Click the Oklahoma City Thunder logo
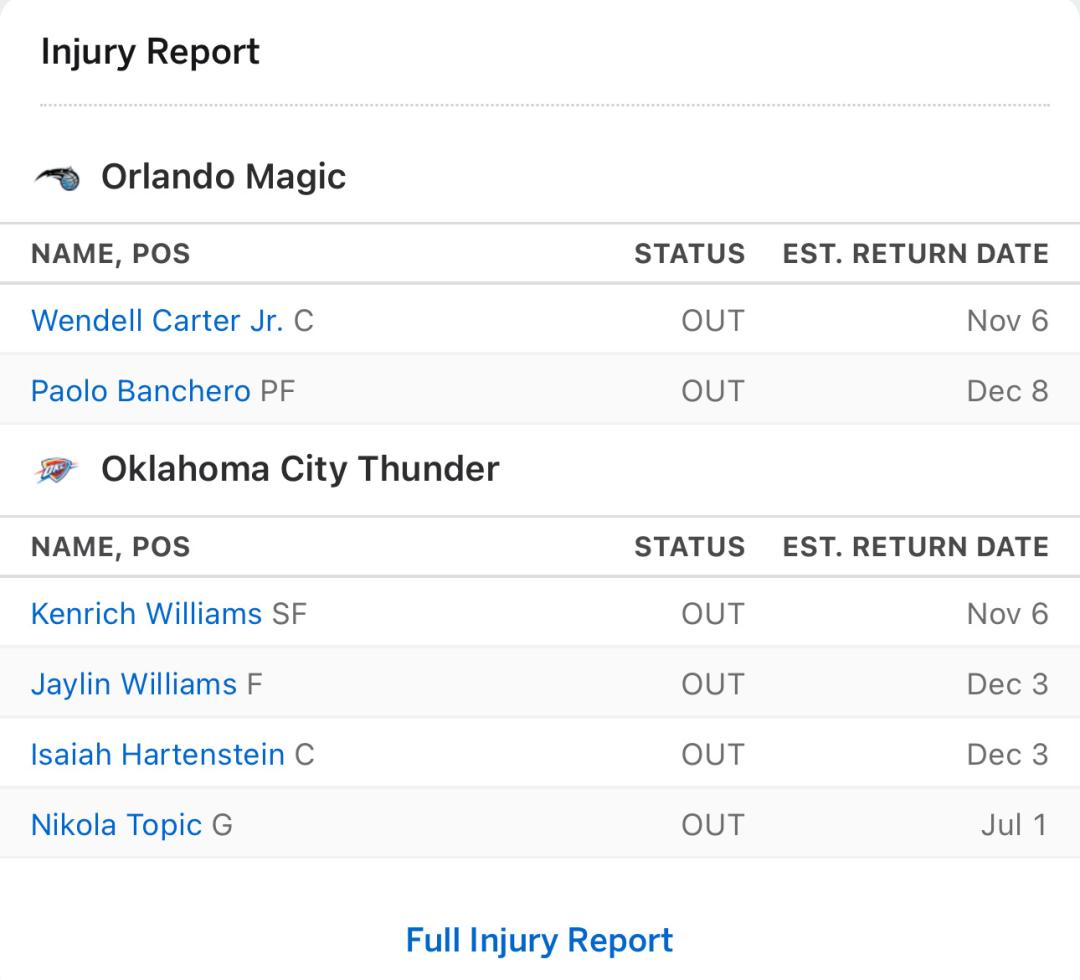The height and width of the screenshot is (980, 1080). [x=56, y=470]
